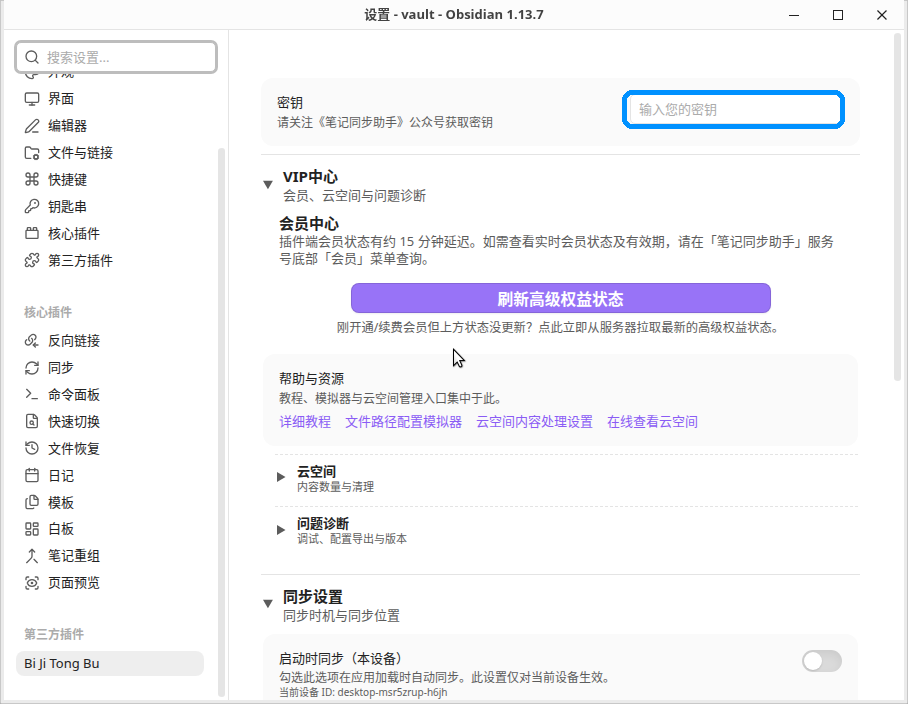Image resolution: width=908 pixels, height=704 pixels.
Task: Open the 模板 plugin settings
Action: pyautogui.click(x=110, y=503)
